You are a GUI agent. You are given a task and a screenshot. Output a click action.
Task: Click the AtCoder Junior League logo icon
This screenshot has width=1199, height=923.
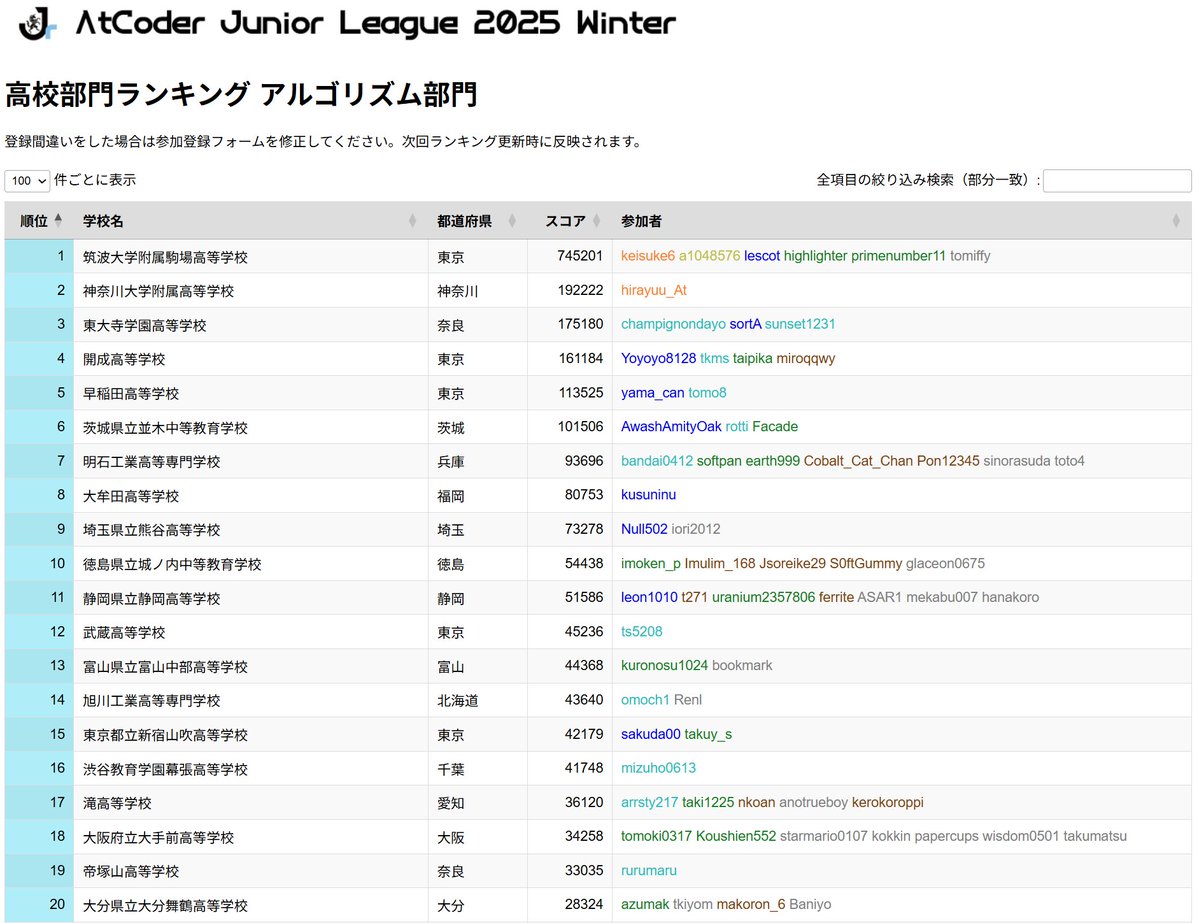[x=37, y=24]
